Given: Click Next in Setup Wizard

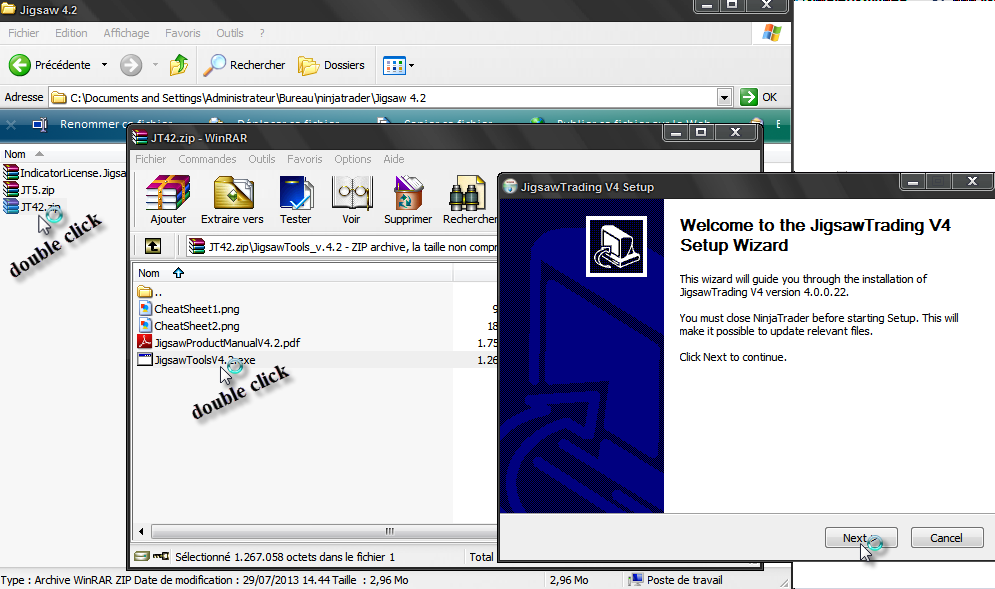Looking at the screenshot, I should (x=861, y=538).
